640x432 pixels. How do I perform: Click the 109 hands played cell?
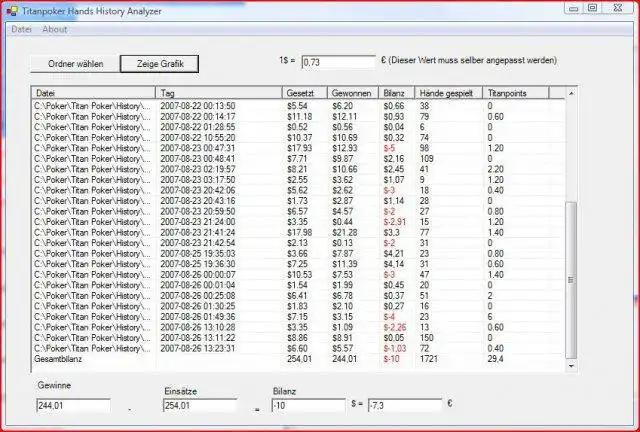[x=427, y=158]
